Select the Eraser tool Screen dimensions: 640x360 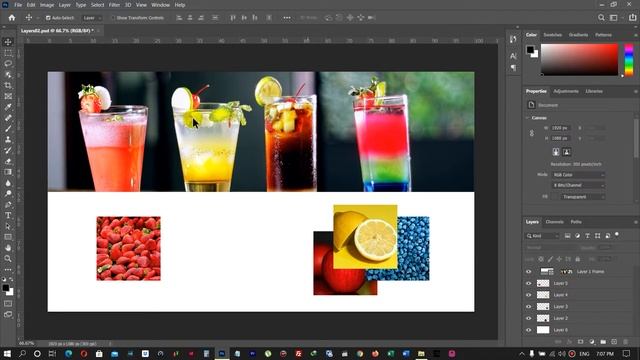click(x=8, y=161)
